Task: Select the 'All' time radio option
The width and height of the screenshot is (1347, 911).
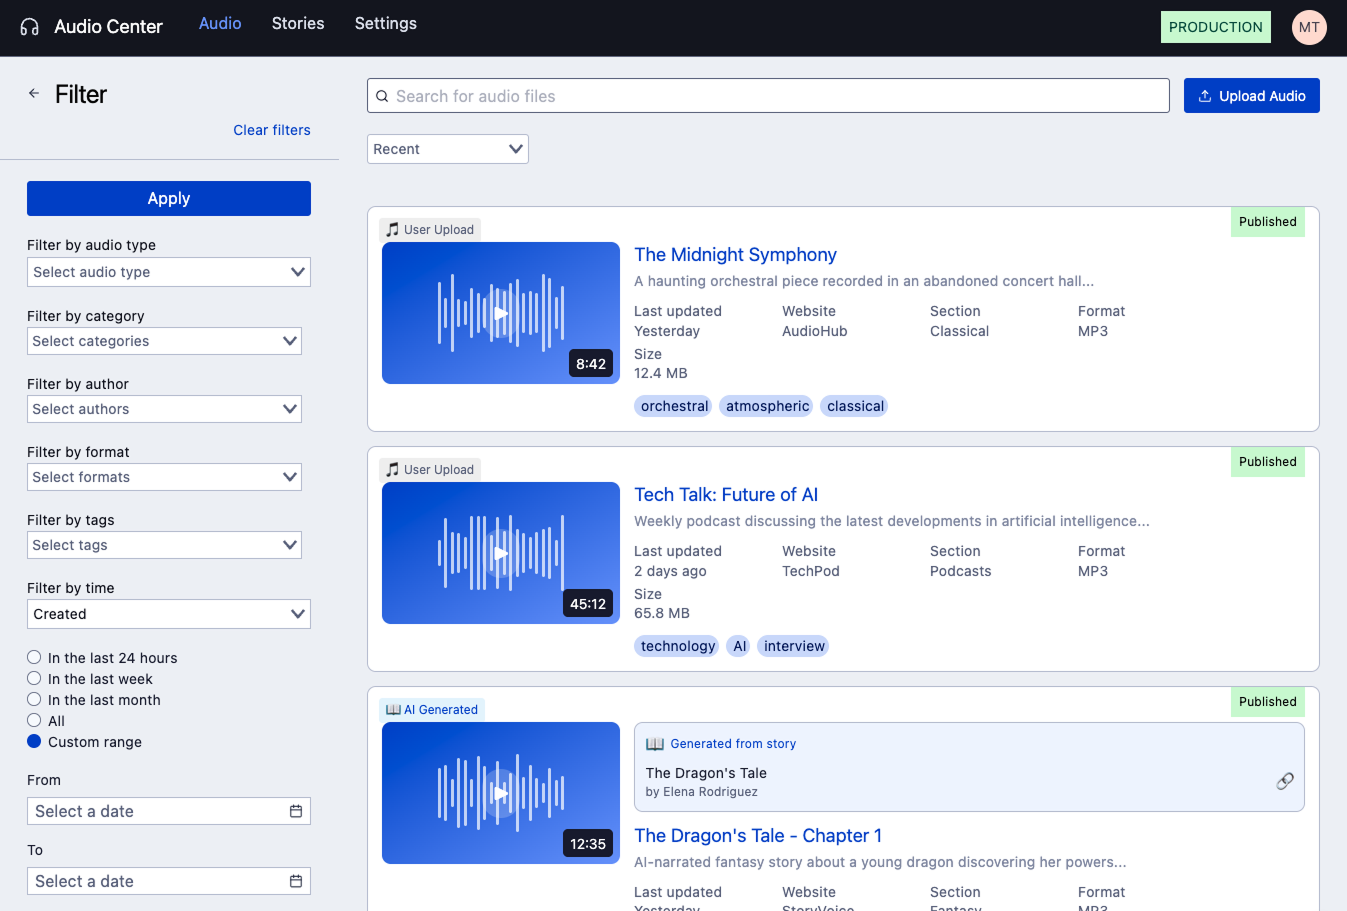Action: click(34, 720)
